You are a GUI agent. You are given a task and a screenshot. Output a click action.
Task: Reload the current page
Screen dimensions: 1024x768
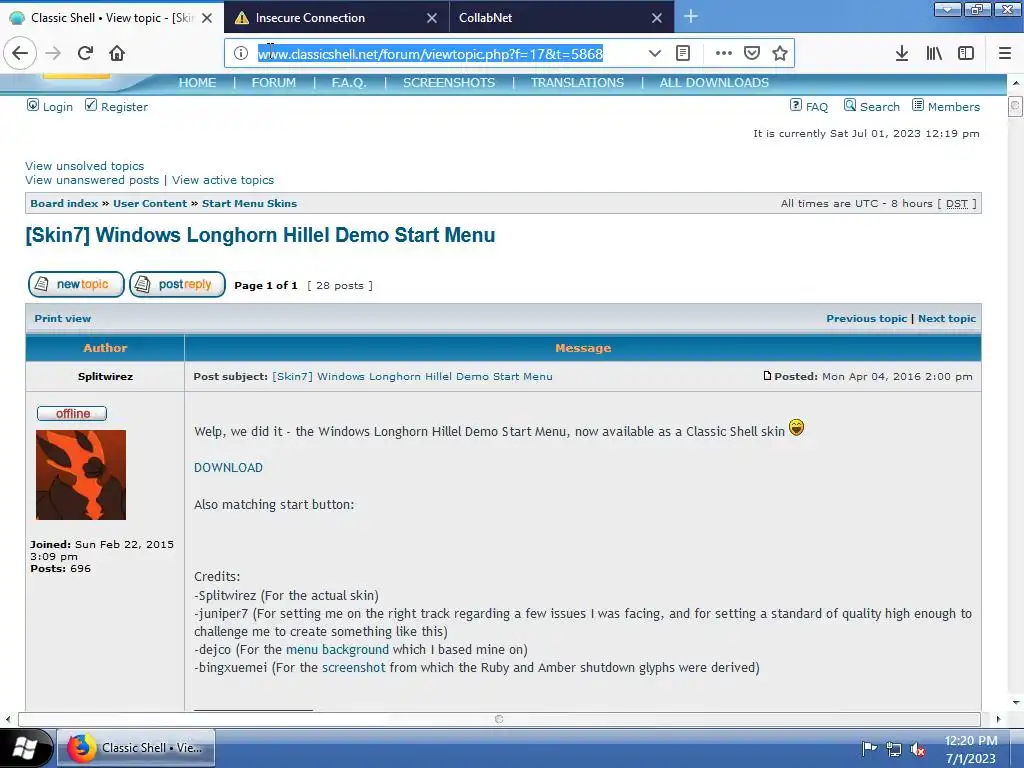tap(85, 53)
